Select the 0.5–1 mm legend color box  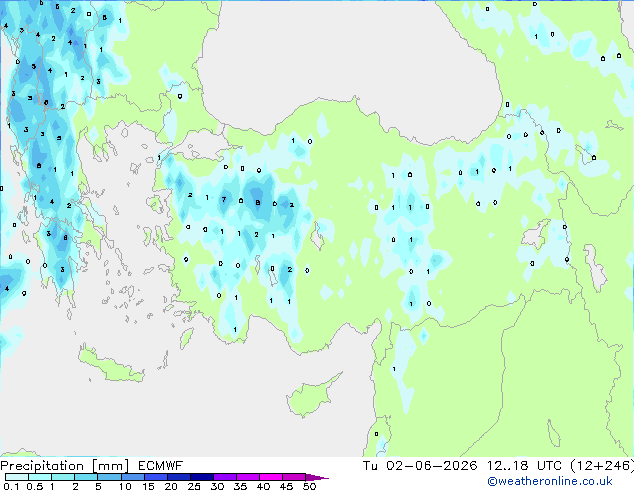pyautogui.click(x=40, y=477)
